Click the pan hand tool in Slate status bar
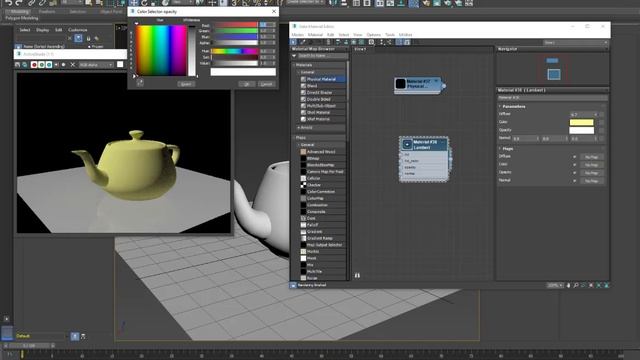 tap(568, 285)
